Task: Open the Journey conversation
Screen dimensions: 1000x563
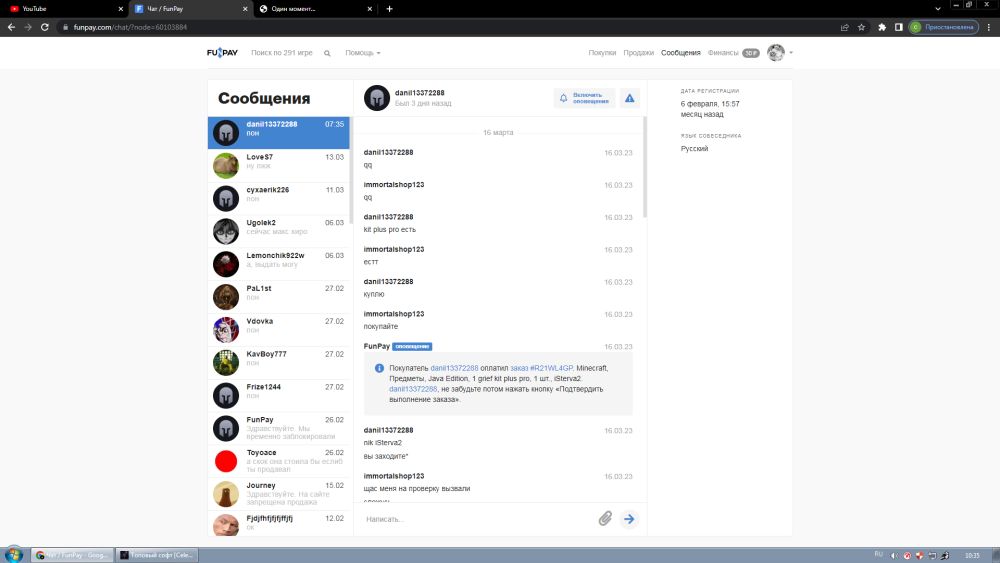Action: [279, 494]
